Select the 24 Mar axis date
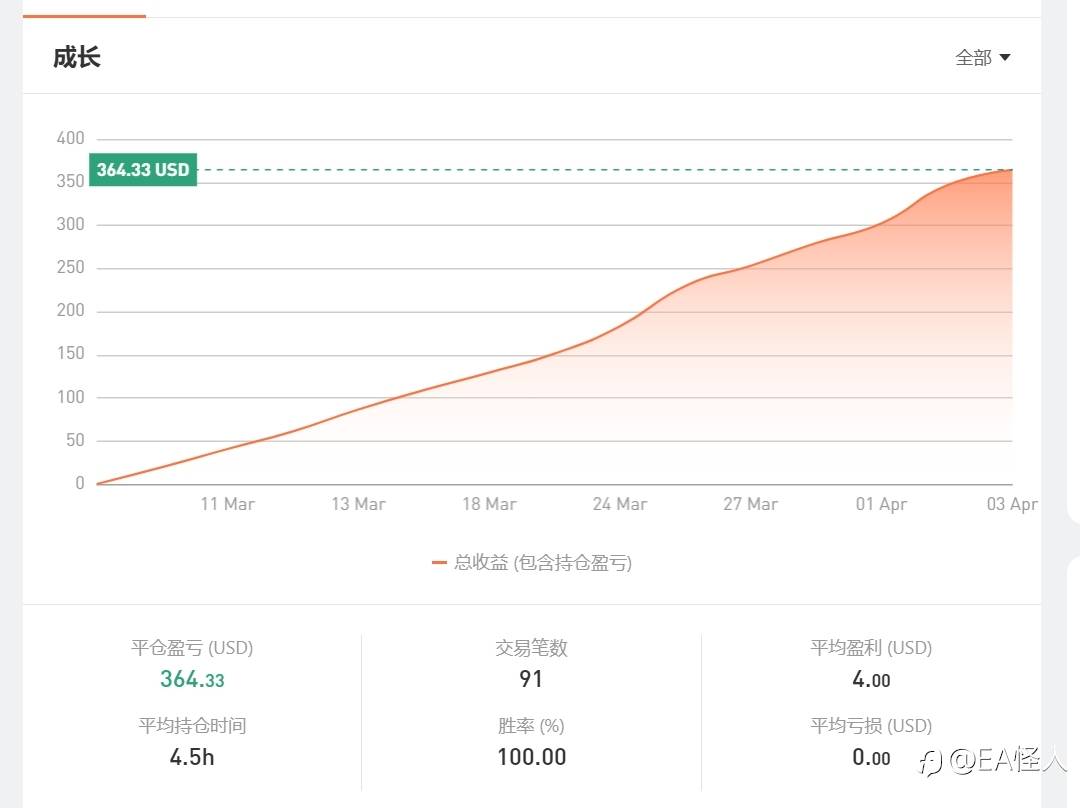 pyautogui.click(x=619, y=504)
